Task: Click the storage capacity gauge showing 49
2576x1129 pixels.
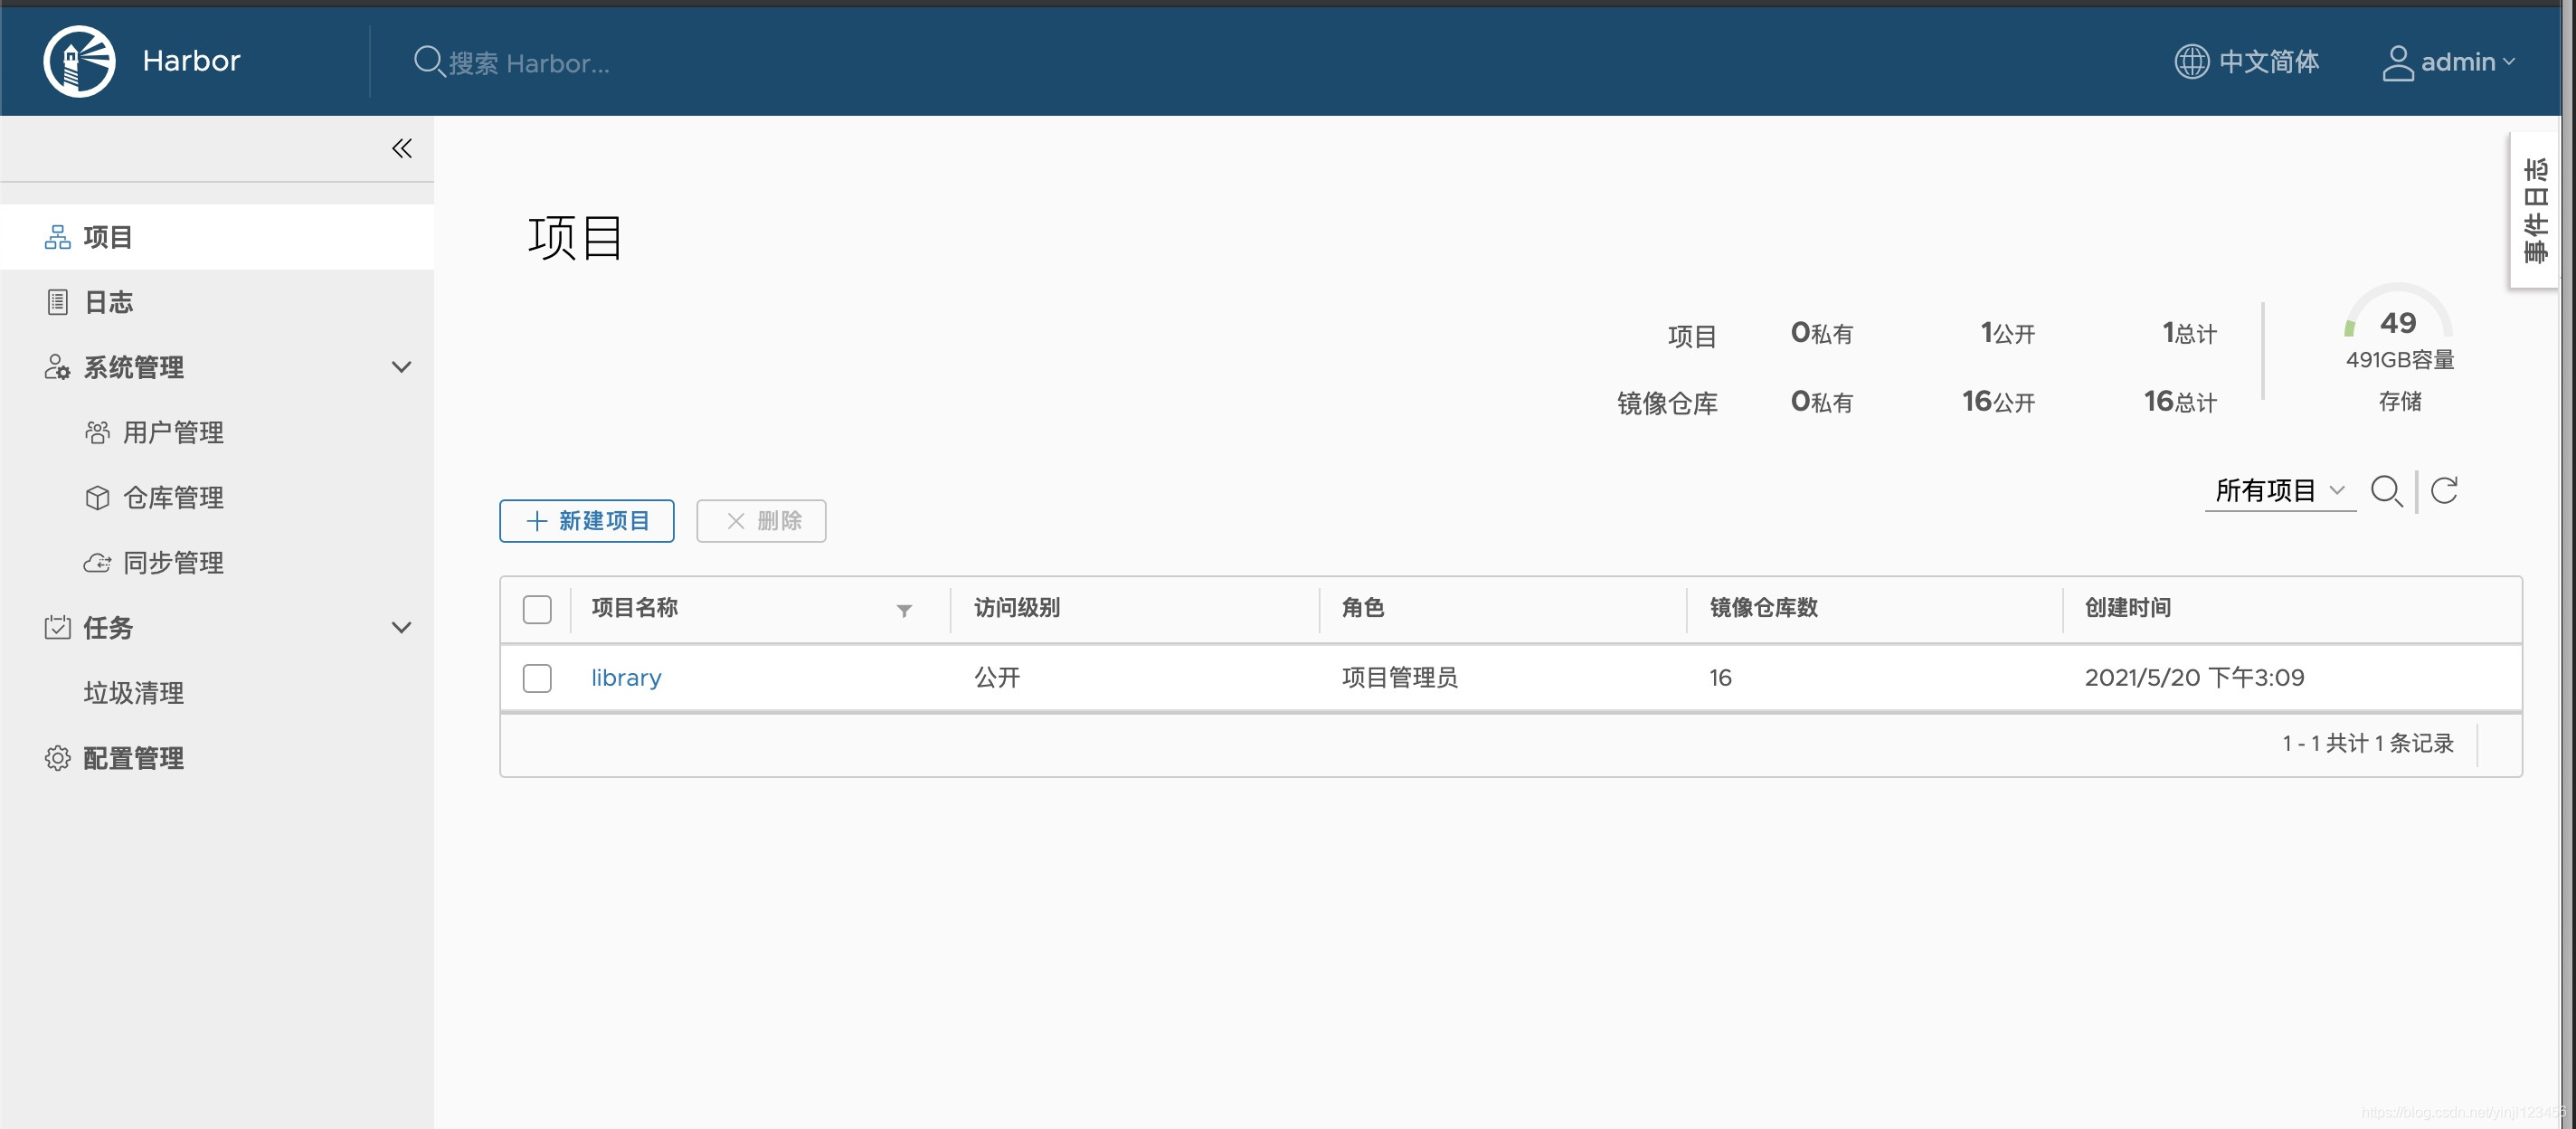Action: [x=2398, y=313]
